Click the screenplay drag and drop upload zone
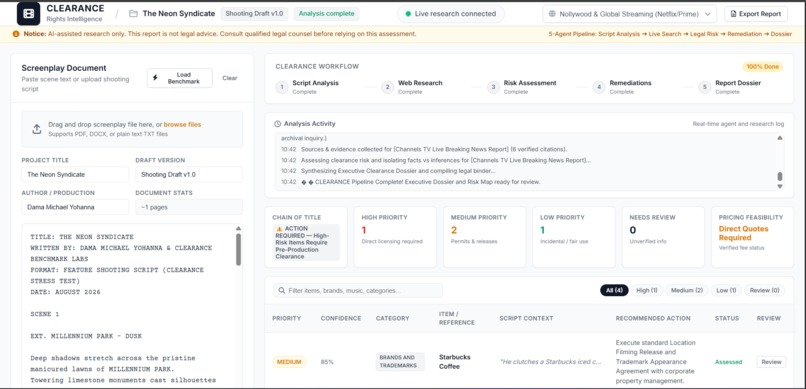This screenshot has width=806, height=389. 132,129
